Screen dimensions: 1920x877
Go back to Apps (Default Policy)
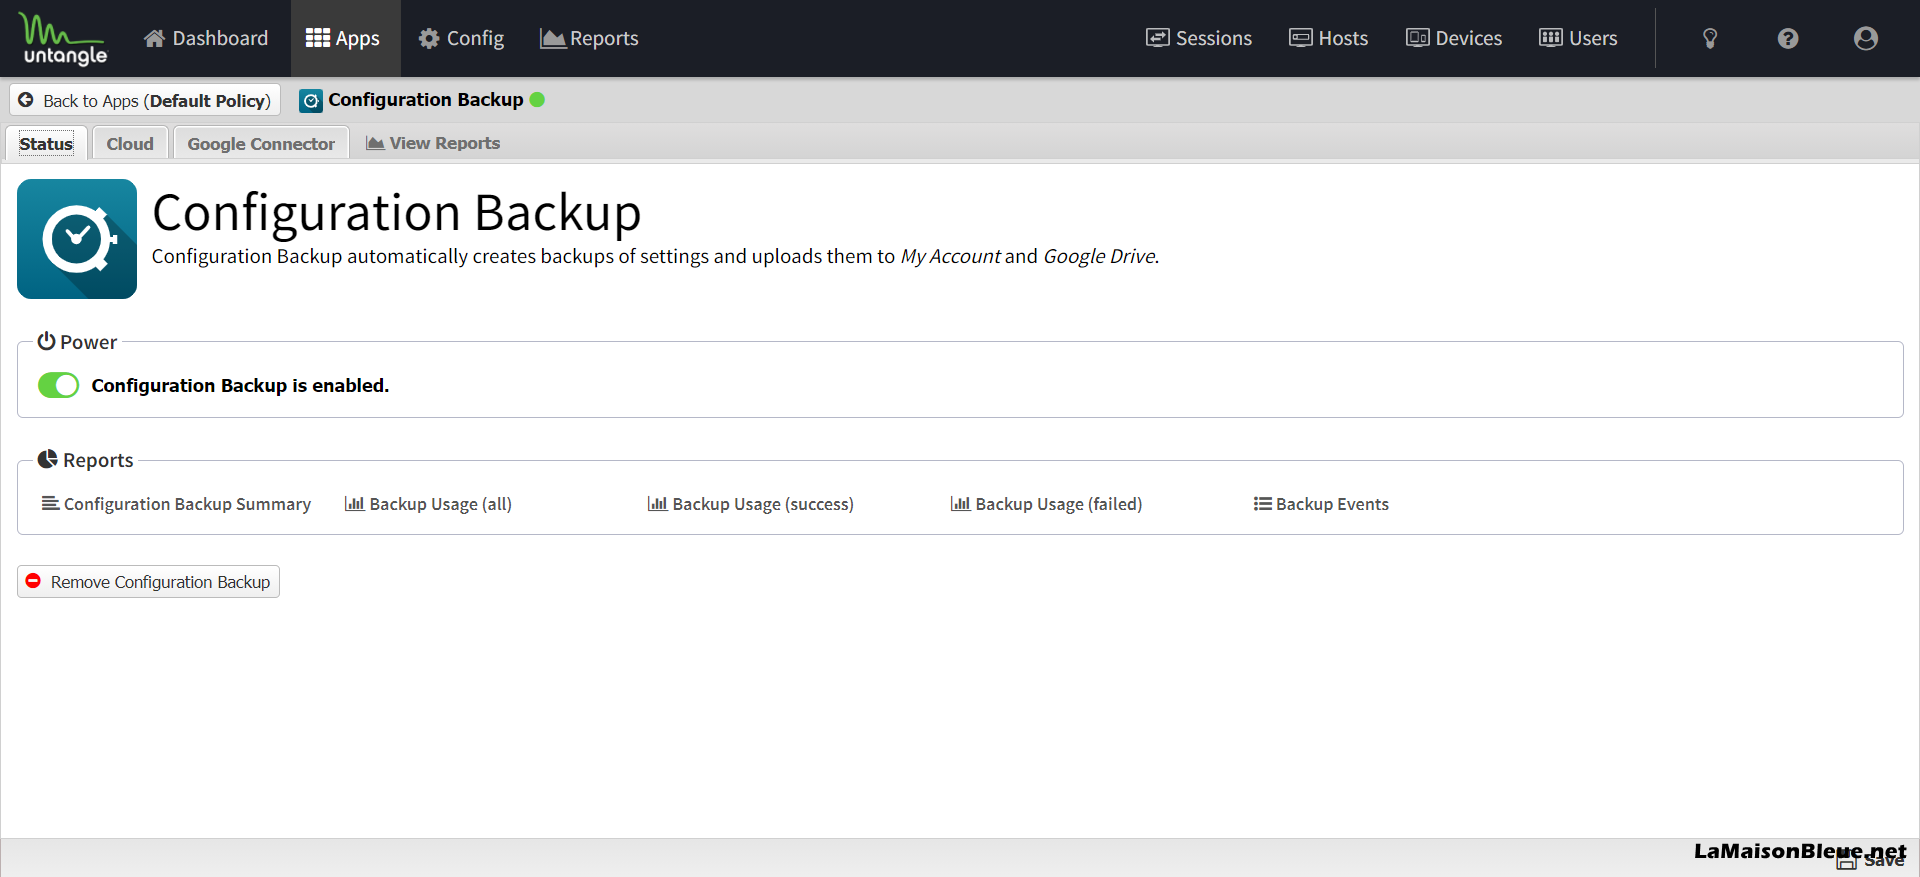145,100
